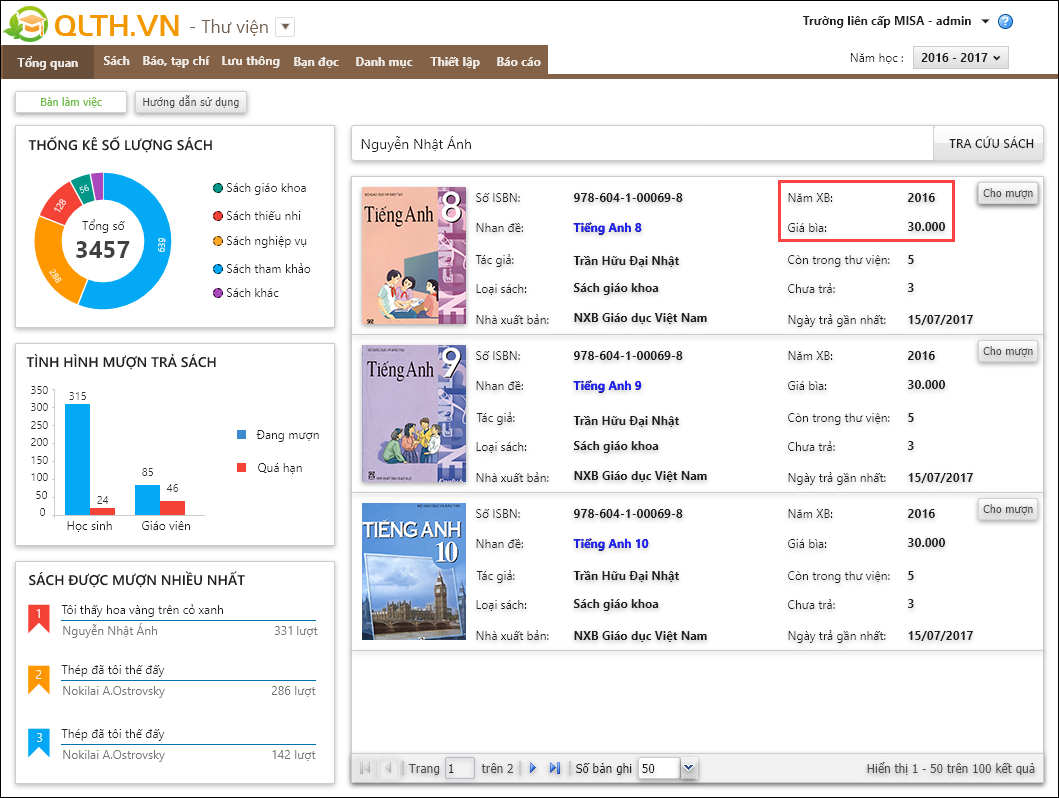Switch to the Báo cáo menu tab

518,61
